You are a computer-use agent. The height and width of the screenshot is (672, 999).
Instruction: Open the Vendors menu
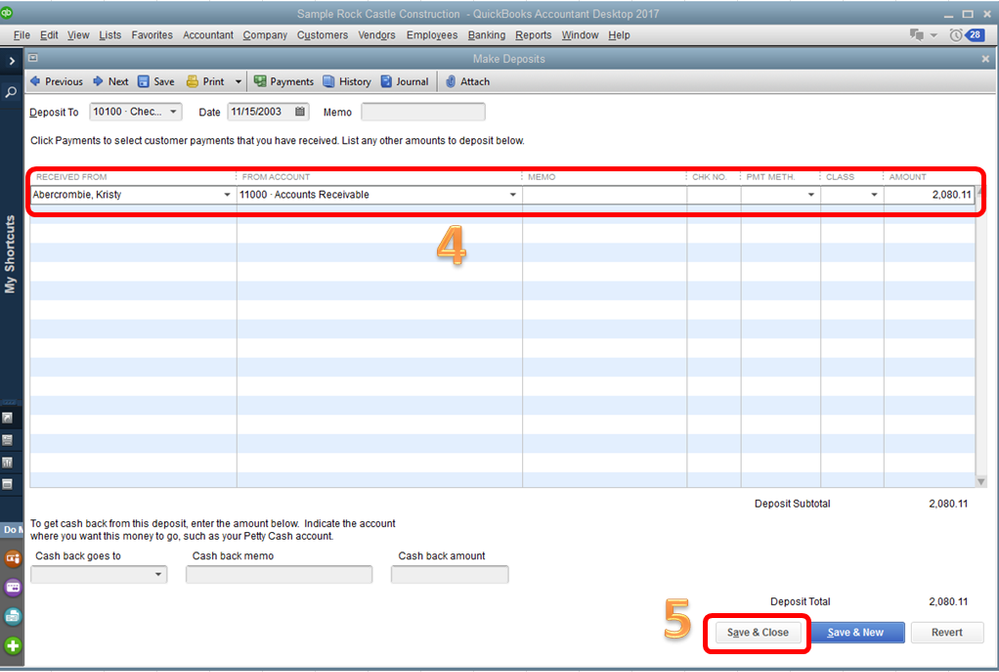click(377, 35)
